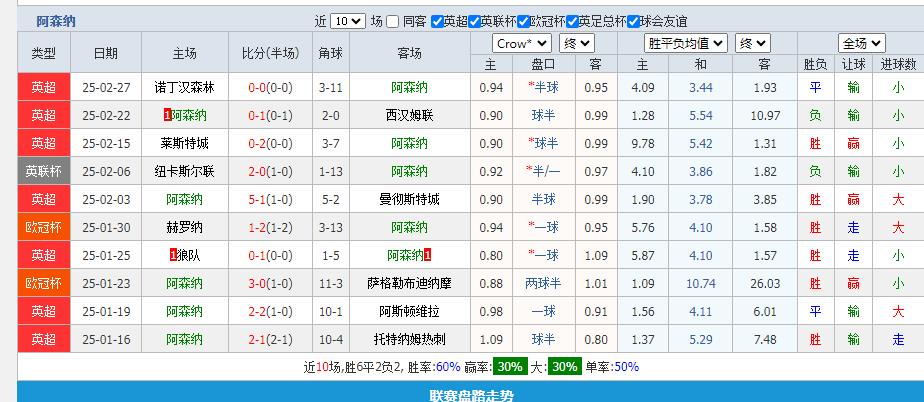Click the 5-1(1-0) score versus 曼彻斯特城
924x402 pixels.
[270, 199]
